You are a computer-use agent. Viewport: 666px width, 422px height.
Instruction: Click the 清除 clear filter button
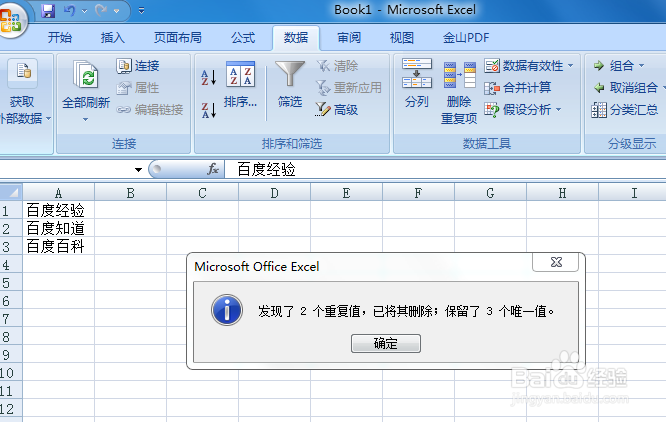(338, 65)
